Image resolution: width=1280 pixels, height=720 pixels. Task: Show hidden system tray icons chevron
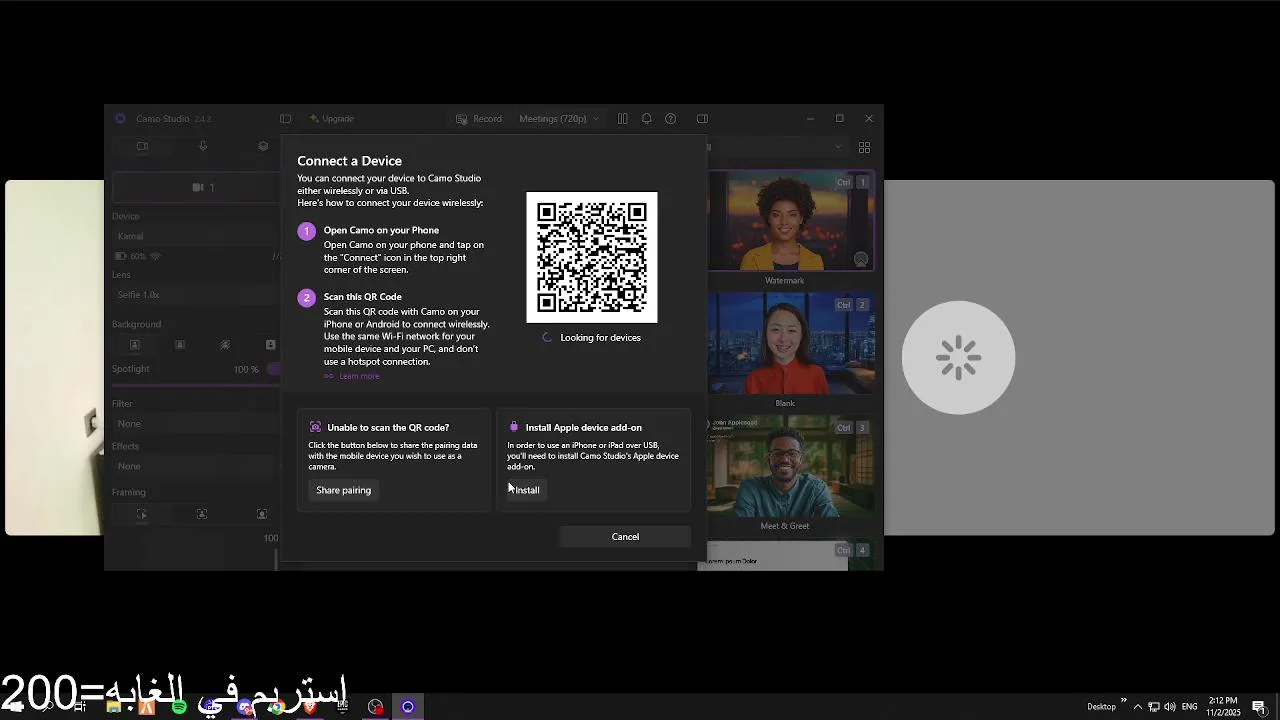click(x=1137, y=707)
